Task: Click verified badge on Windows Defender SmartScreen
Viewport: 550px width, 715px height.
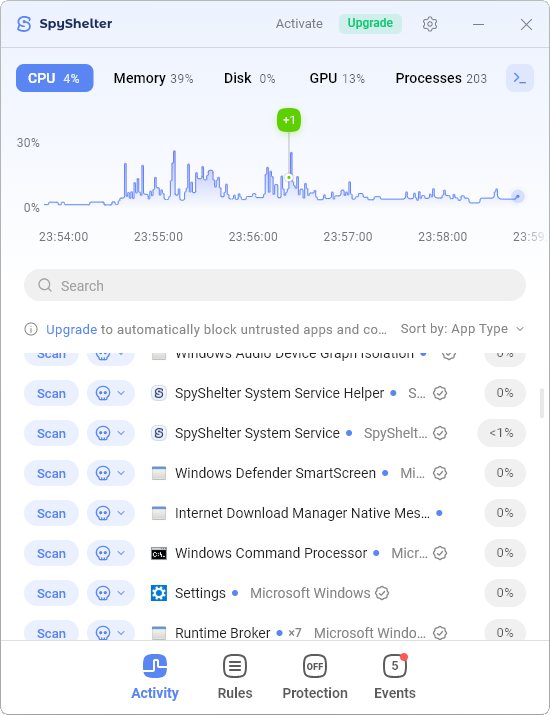Action: coord(440,473)
